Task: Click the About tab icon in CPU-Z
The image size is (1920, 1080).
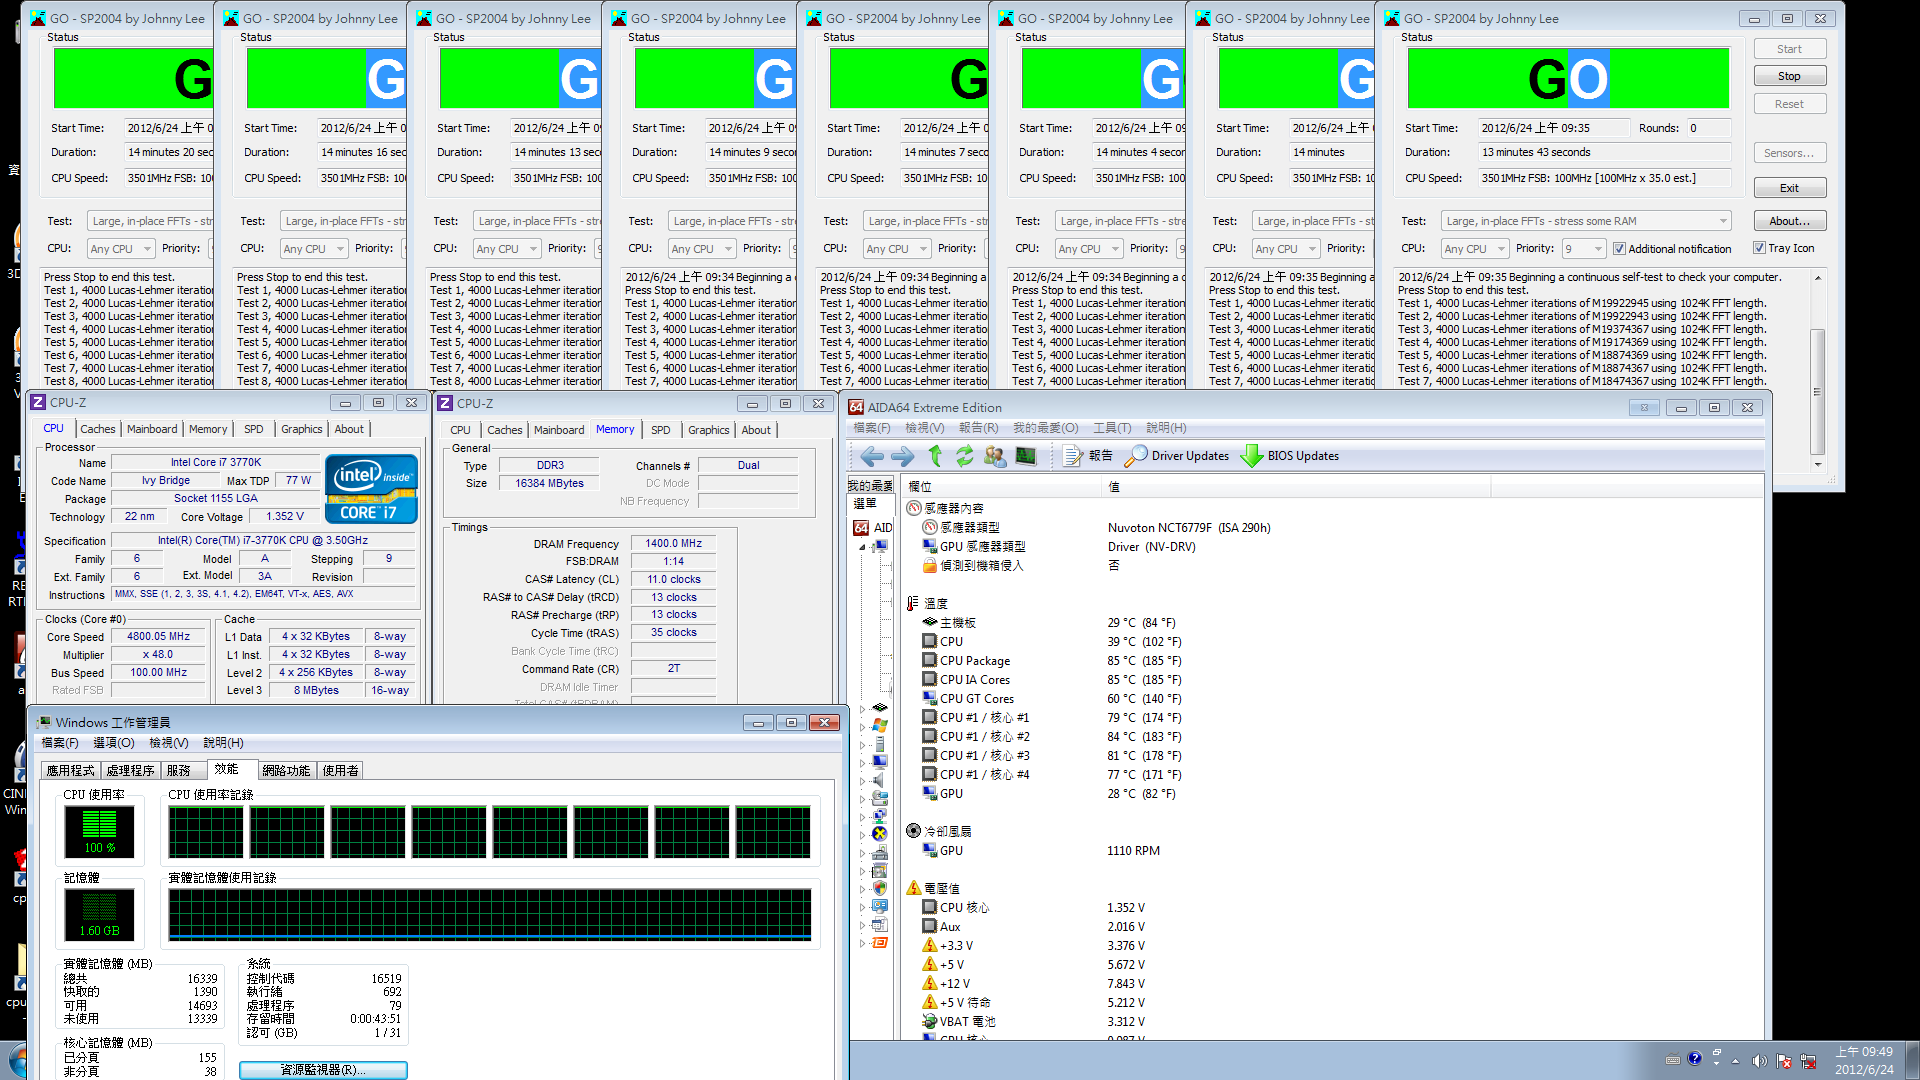Action: click(348, 427)
